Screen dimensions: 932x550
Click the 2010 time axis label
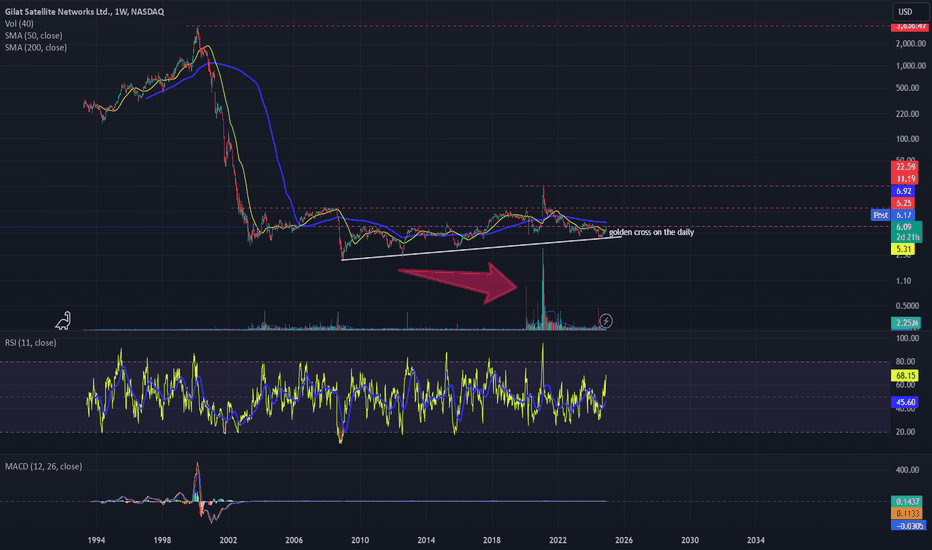pyautogui.click(x=360, y=540)
